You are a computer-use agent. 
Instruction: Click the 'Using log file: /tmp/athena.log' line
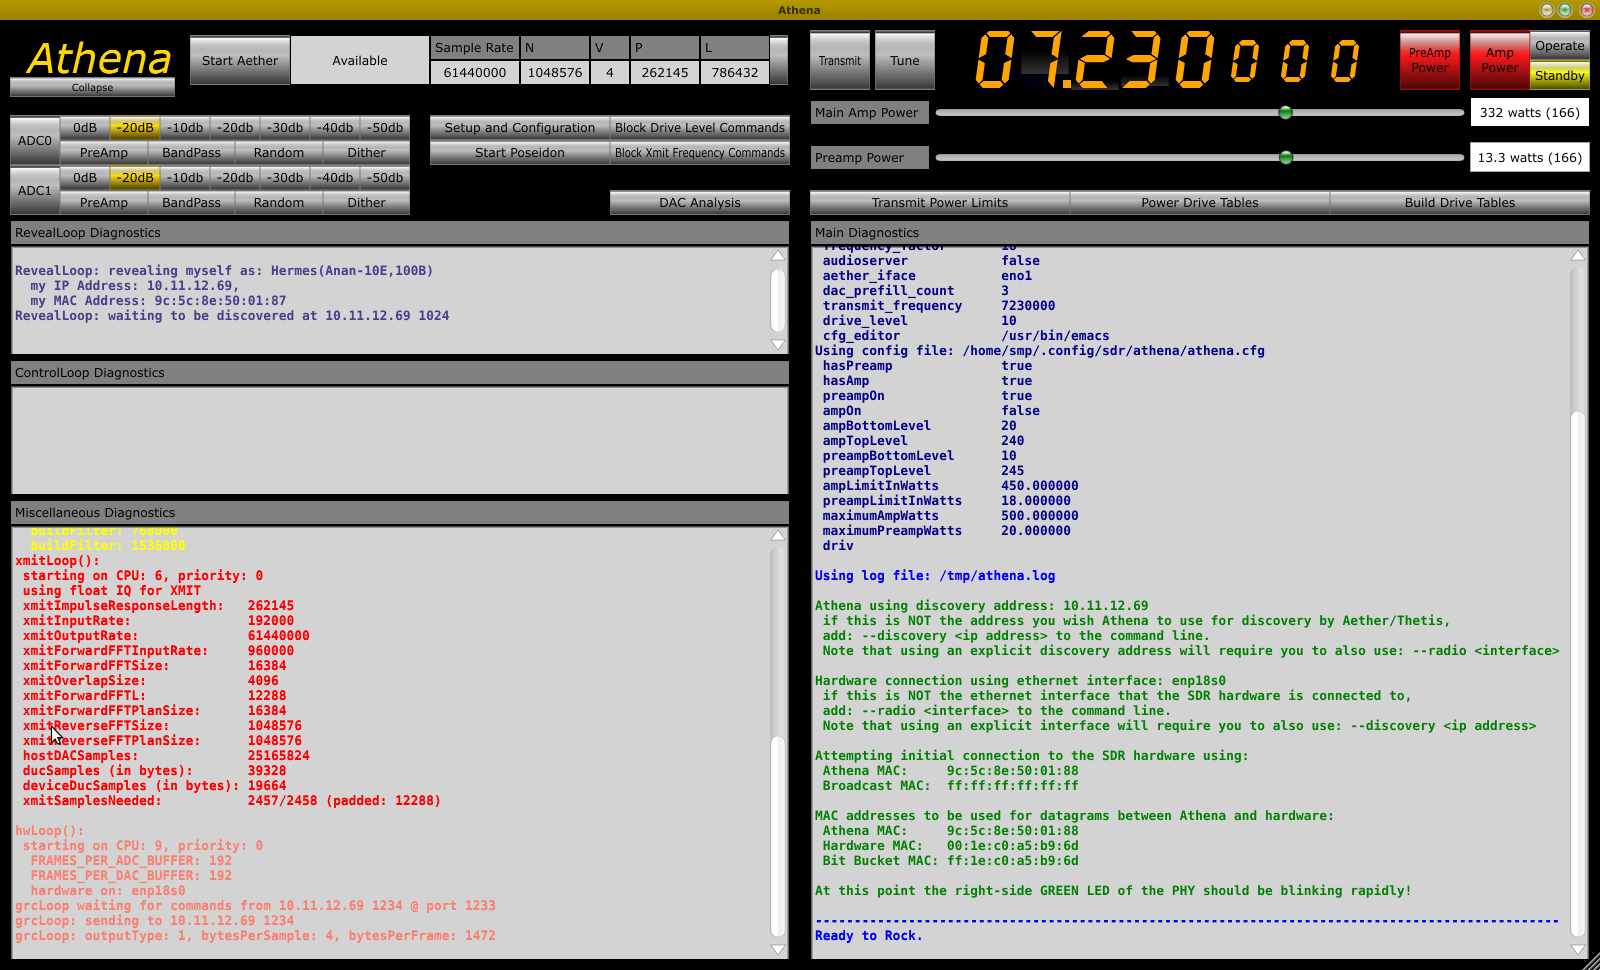click(935, 576)
